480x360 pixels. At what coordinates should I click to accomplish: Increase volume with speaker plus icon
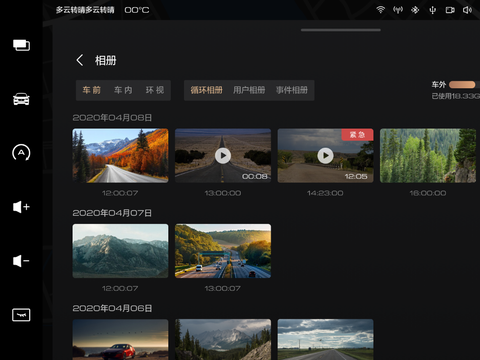[21, 207]
